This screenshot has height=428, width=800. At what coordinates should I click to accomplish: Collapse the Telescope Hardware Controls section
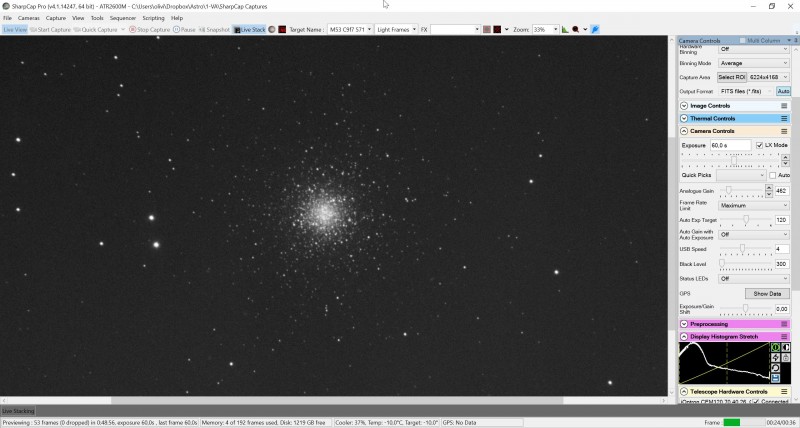(x=684, y=392)
